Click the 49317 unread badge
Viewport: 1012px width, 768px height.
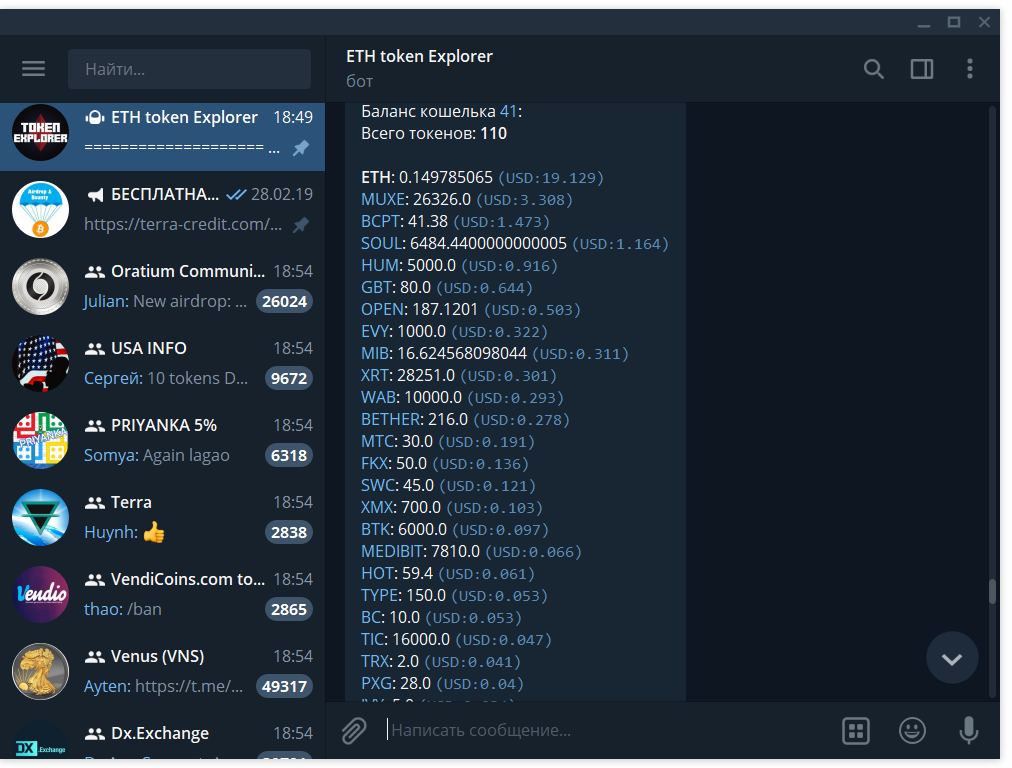coord(285,686)
